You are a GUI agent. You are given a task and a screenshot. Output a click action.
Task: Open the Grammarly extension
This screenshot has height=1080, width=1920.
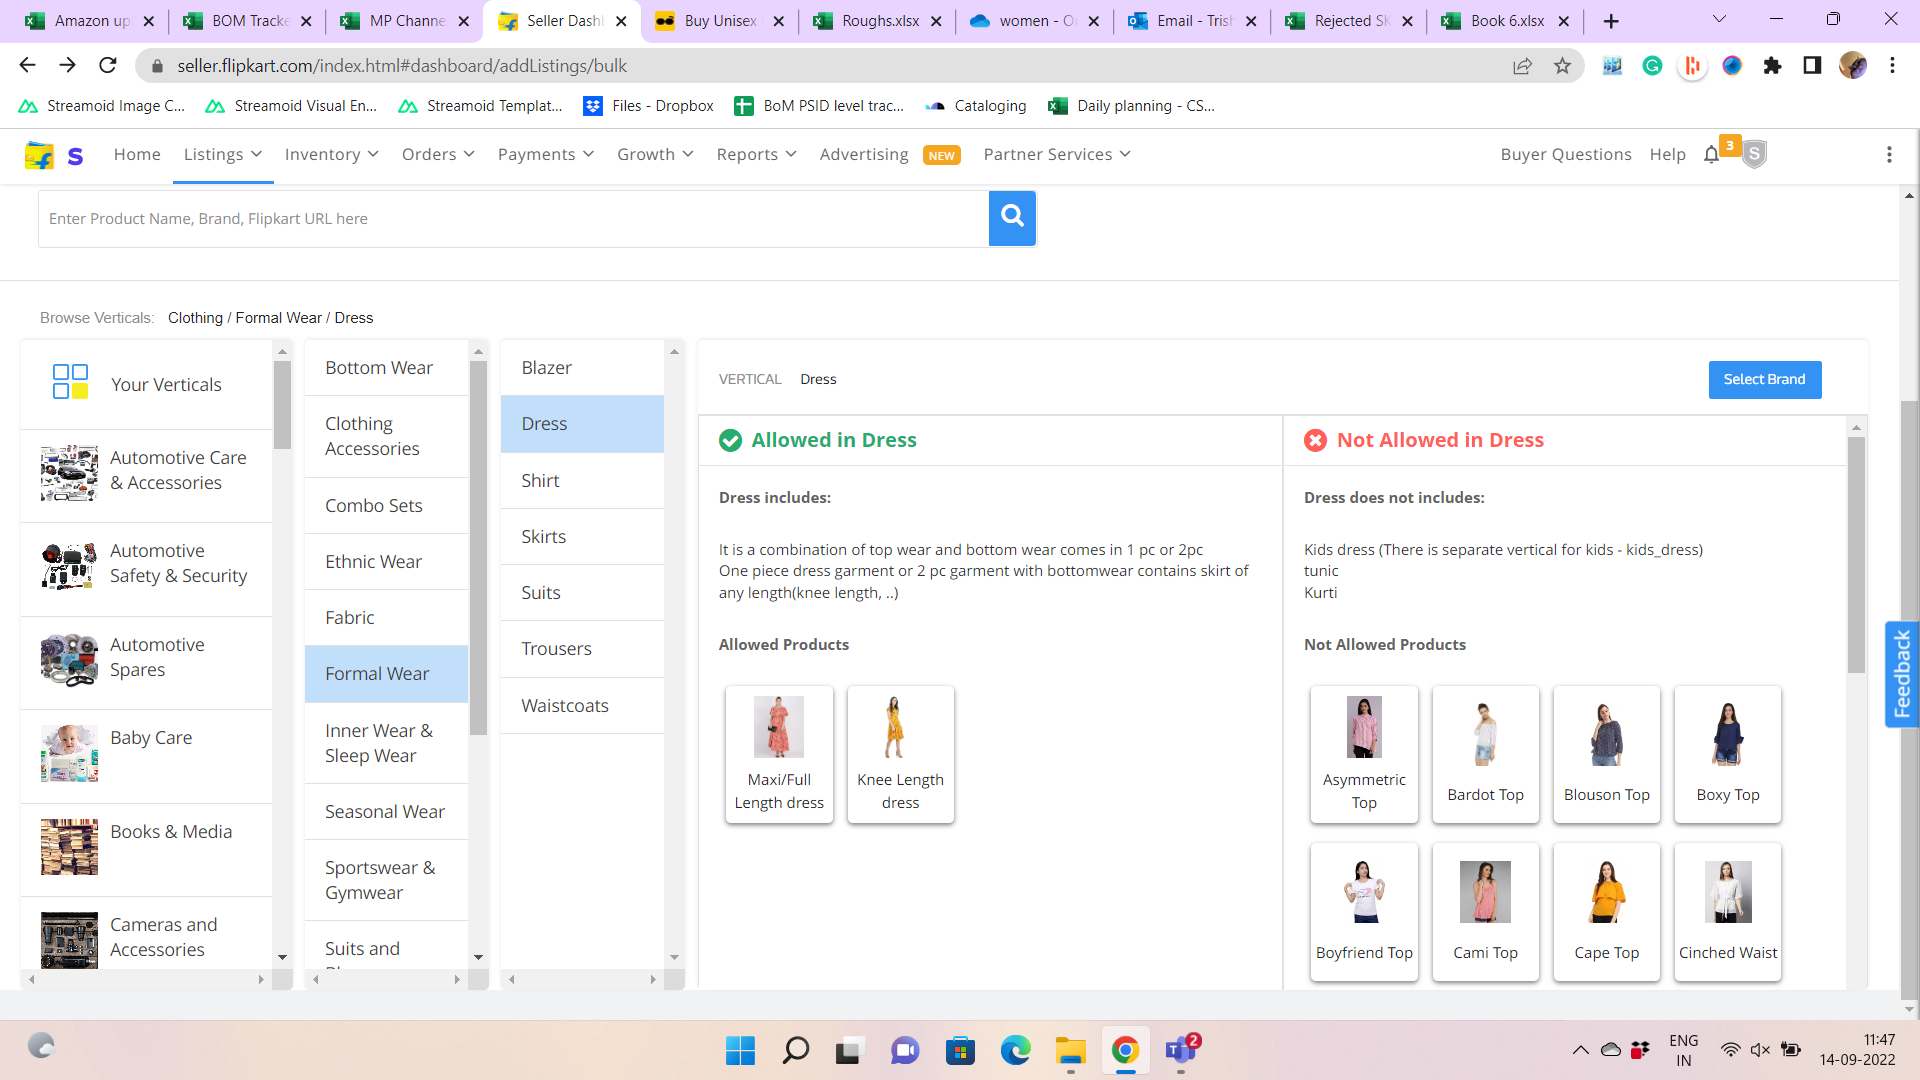point(1652,66)
